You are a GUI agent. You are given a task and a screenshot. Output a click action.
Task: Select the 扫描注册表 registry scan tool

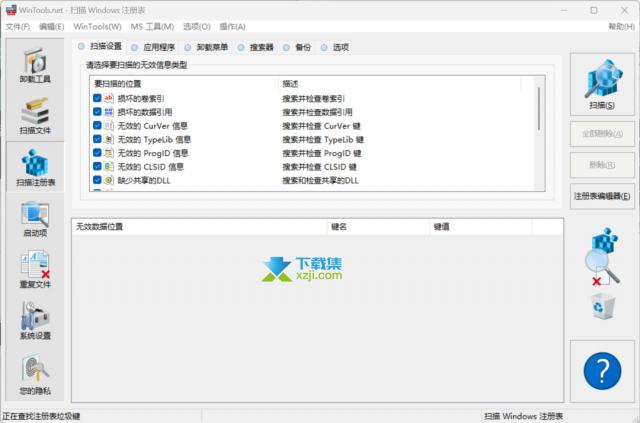pos(35,168)
